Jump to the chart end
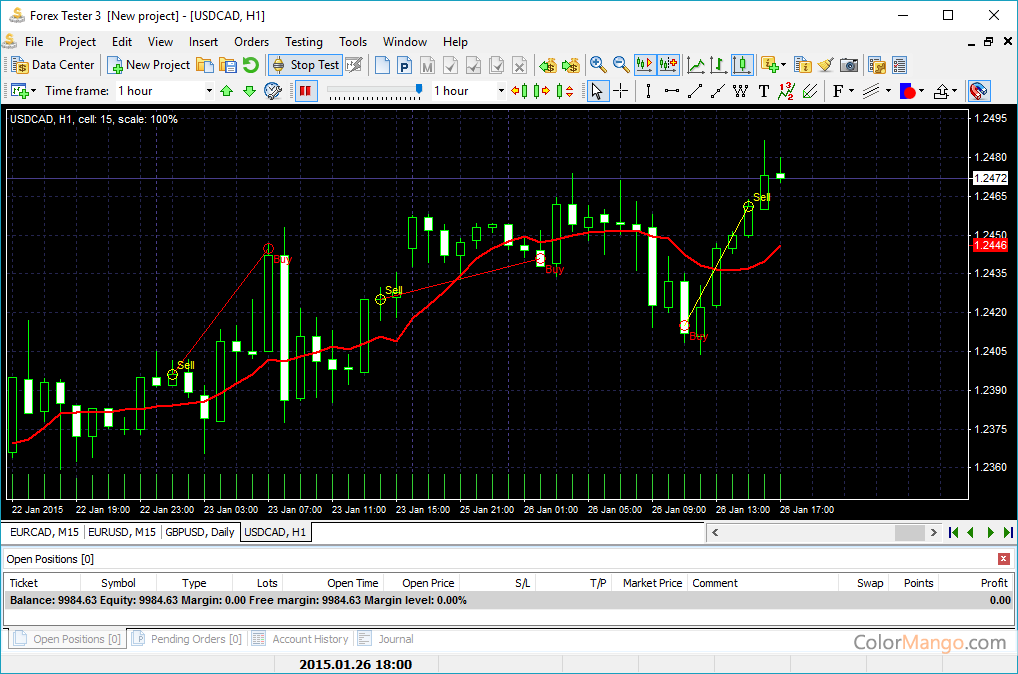Viewport: 1018px width, 674px height. (1008, 532)
